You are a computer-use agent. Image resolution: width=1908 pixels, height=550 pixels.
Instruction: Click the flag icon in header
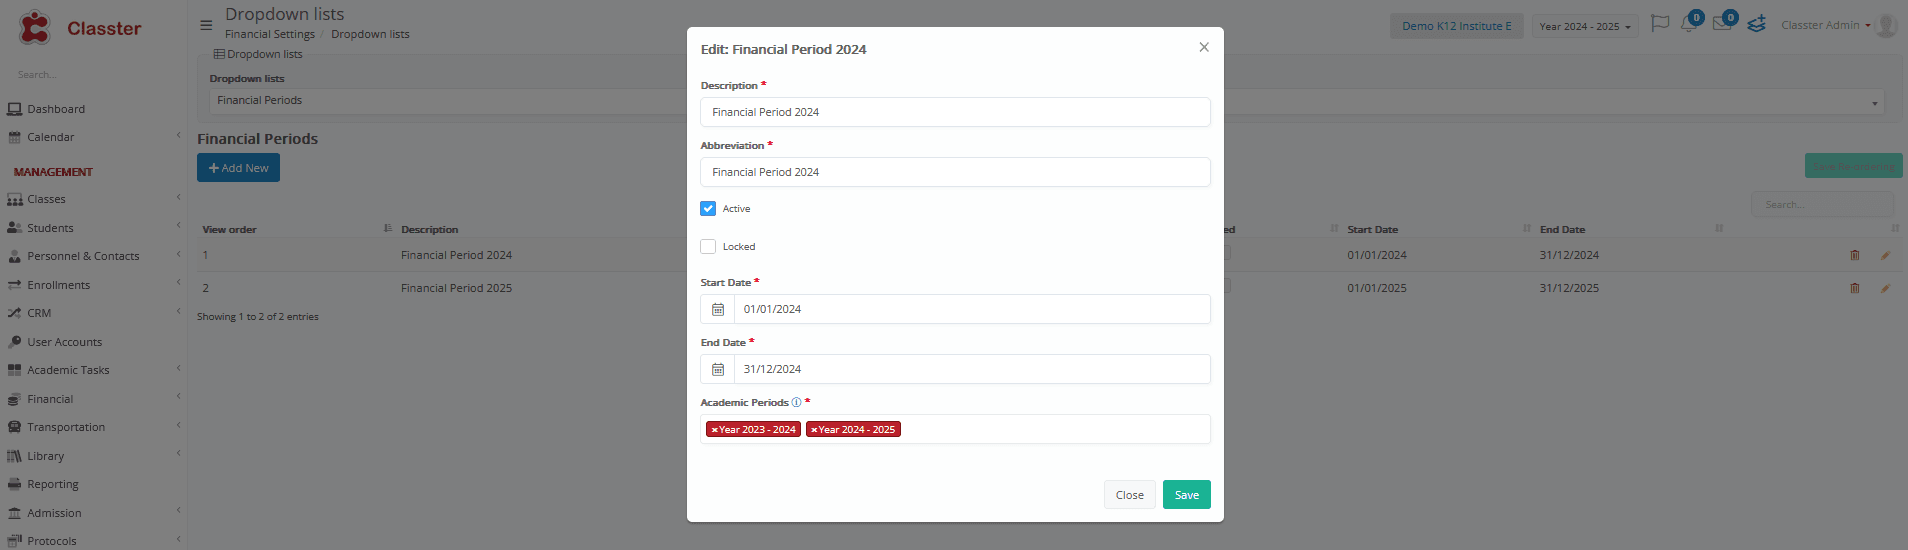click(x=1660, y=24)
